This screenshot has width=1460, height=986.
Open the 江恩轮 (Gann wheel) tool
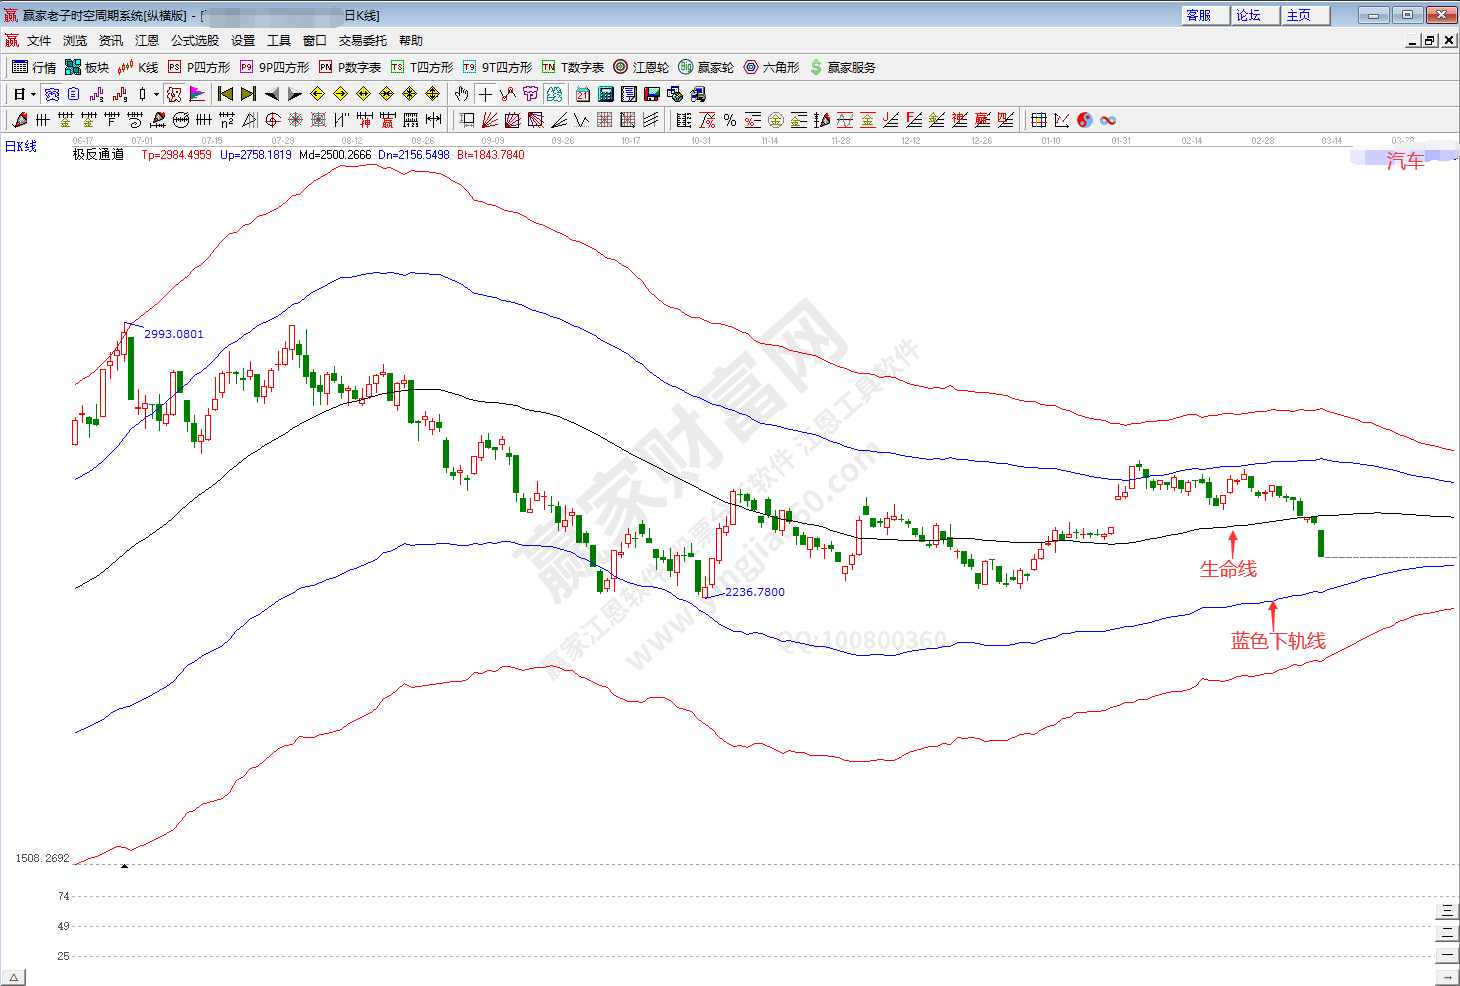[x=641, y=67]
